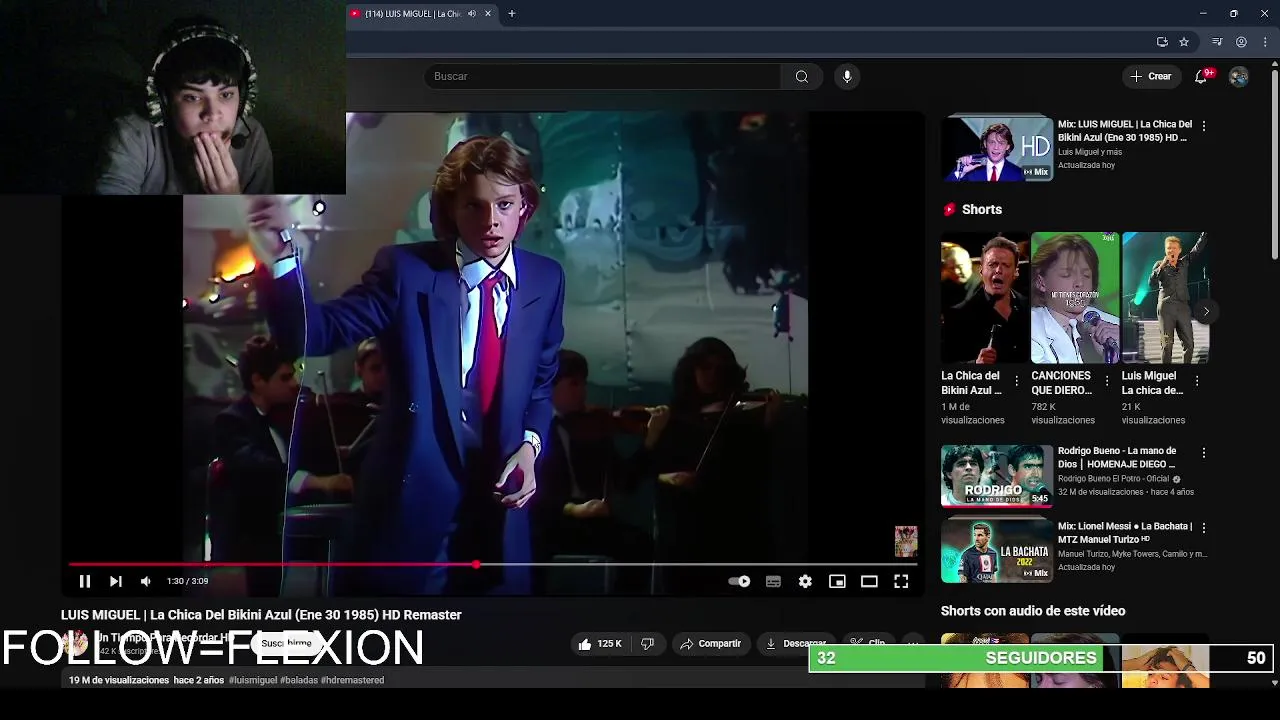Open the notifications bell
Viewport: 1280px width, 720px height.
[1202, 76]
